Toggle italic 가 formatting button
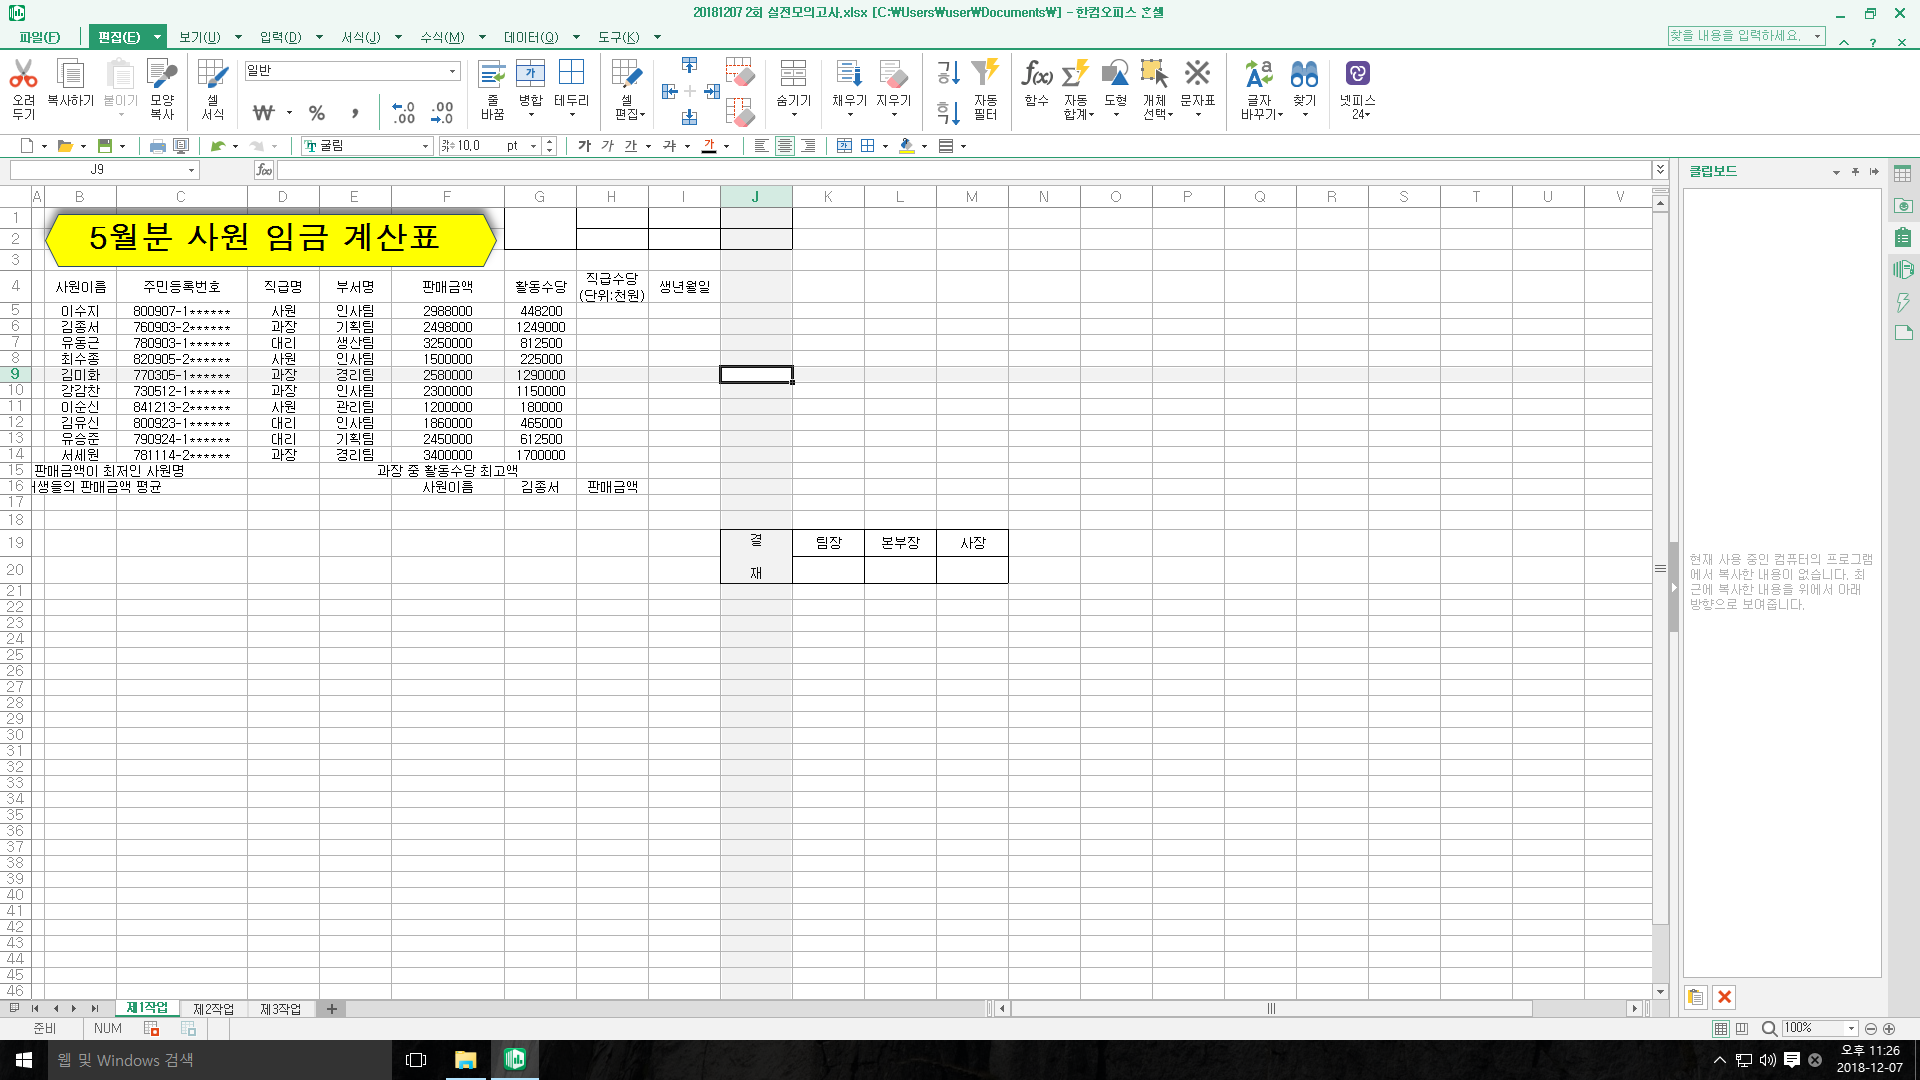Image resolution: width=1920 pixels, height=1080 pixels. [x=607, y=146]
